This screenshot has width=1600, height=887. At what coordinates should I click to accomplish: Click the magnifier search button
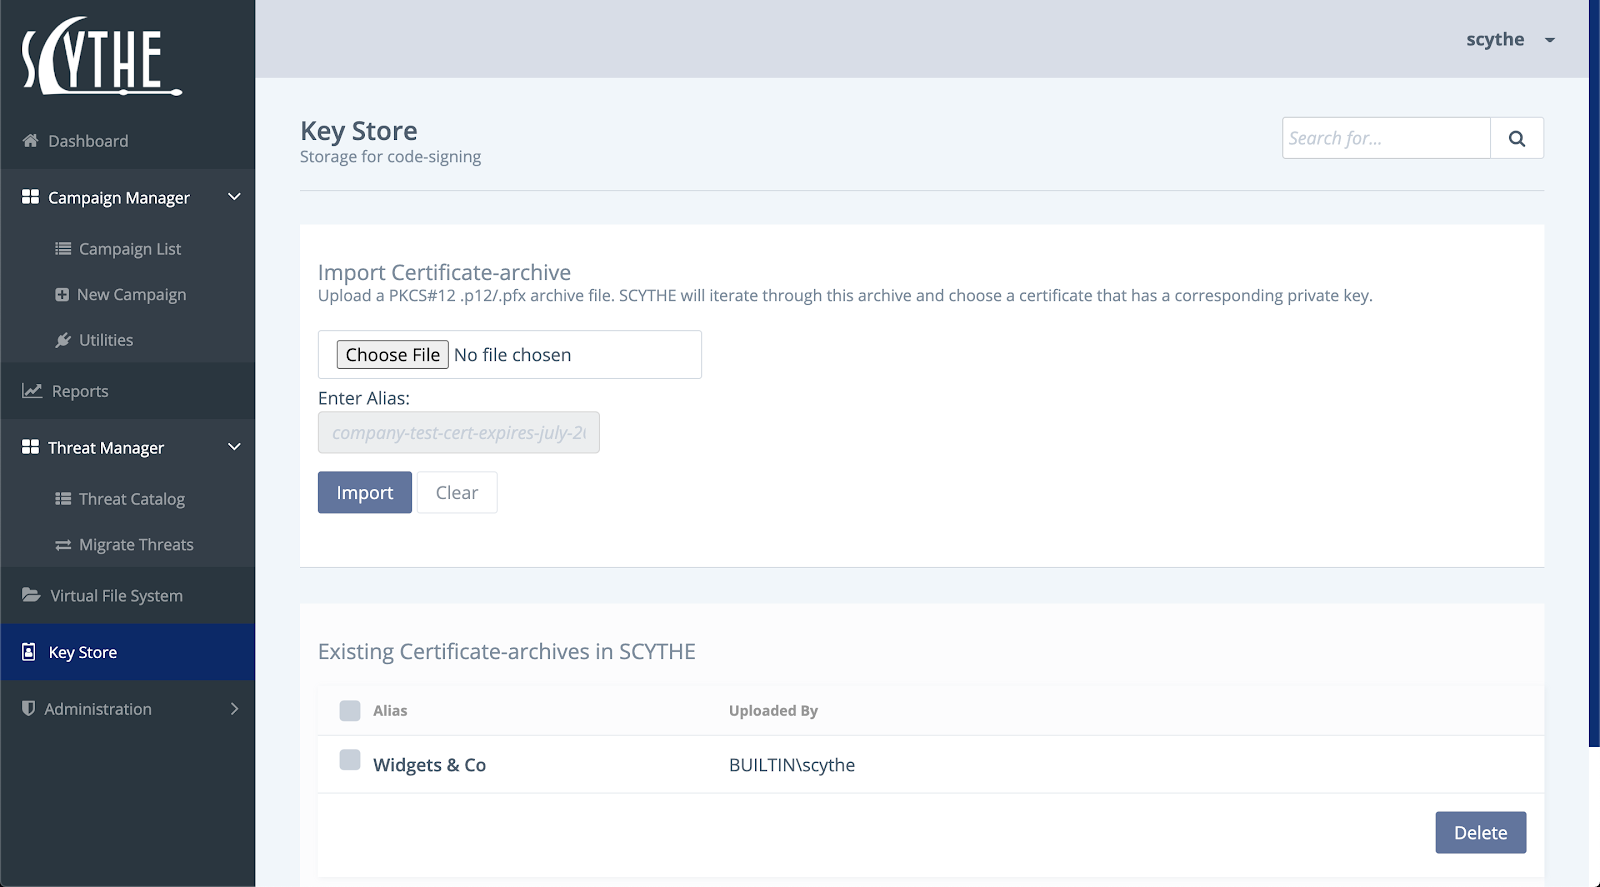point(1517,138)
